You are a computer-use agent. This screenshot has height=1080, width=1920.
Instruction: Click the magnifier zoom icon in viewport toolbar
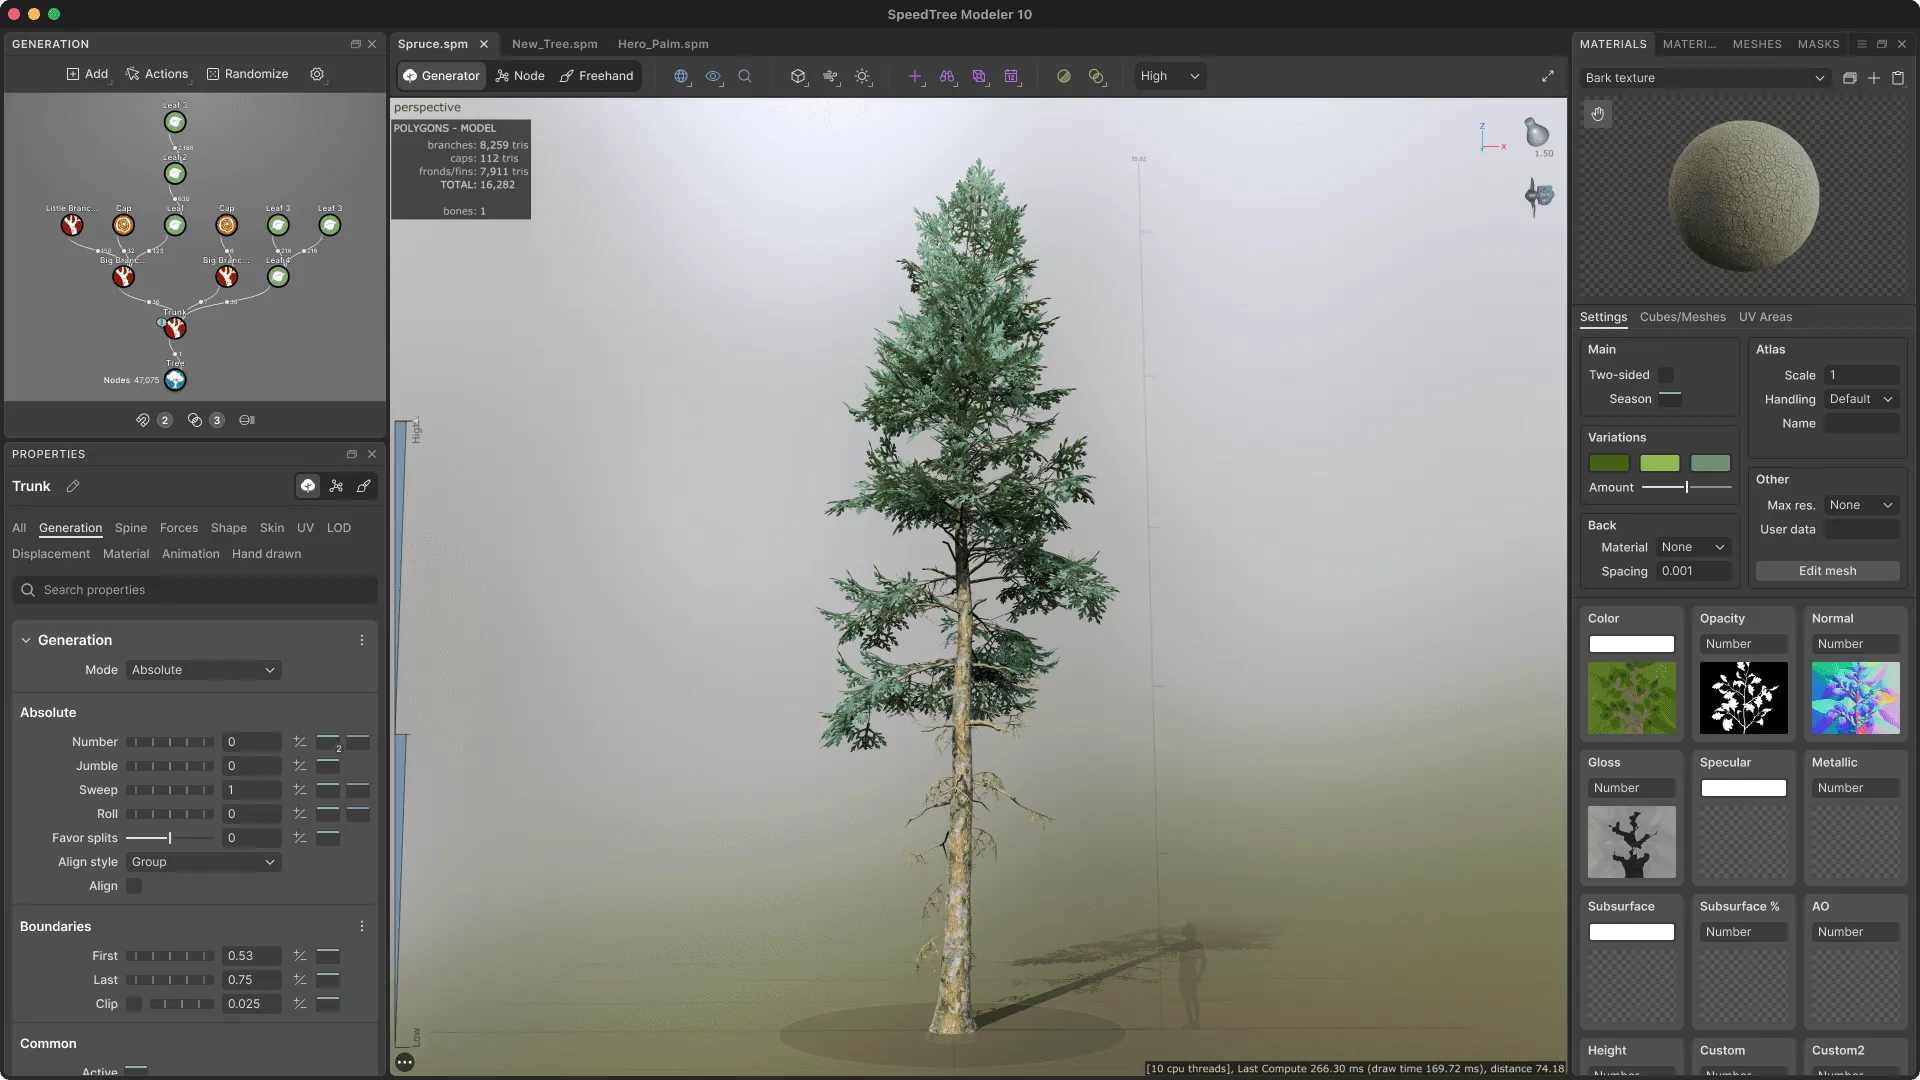[x=745, y=76]
